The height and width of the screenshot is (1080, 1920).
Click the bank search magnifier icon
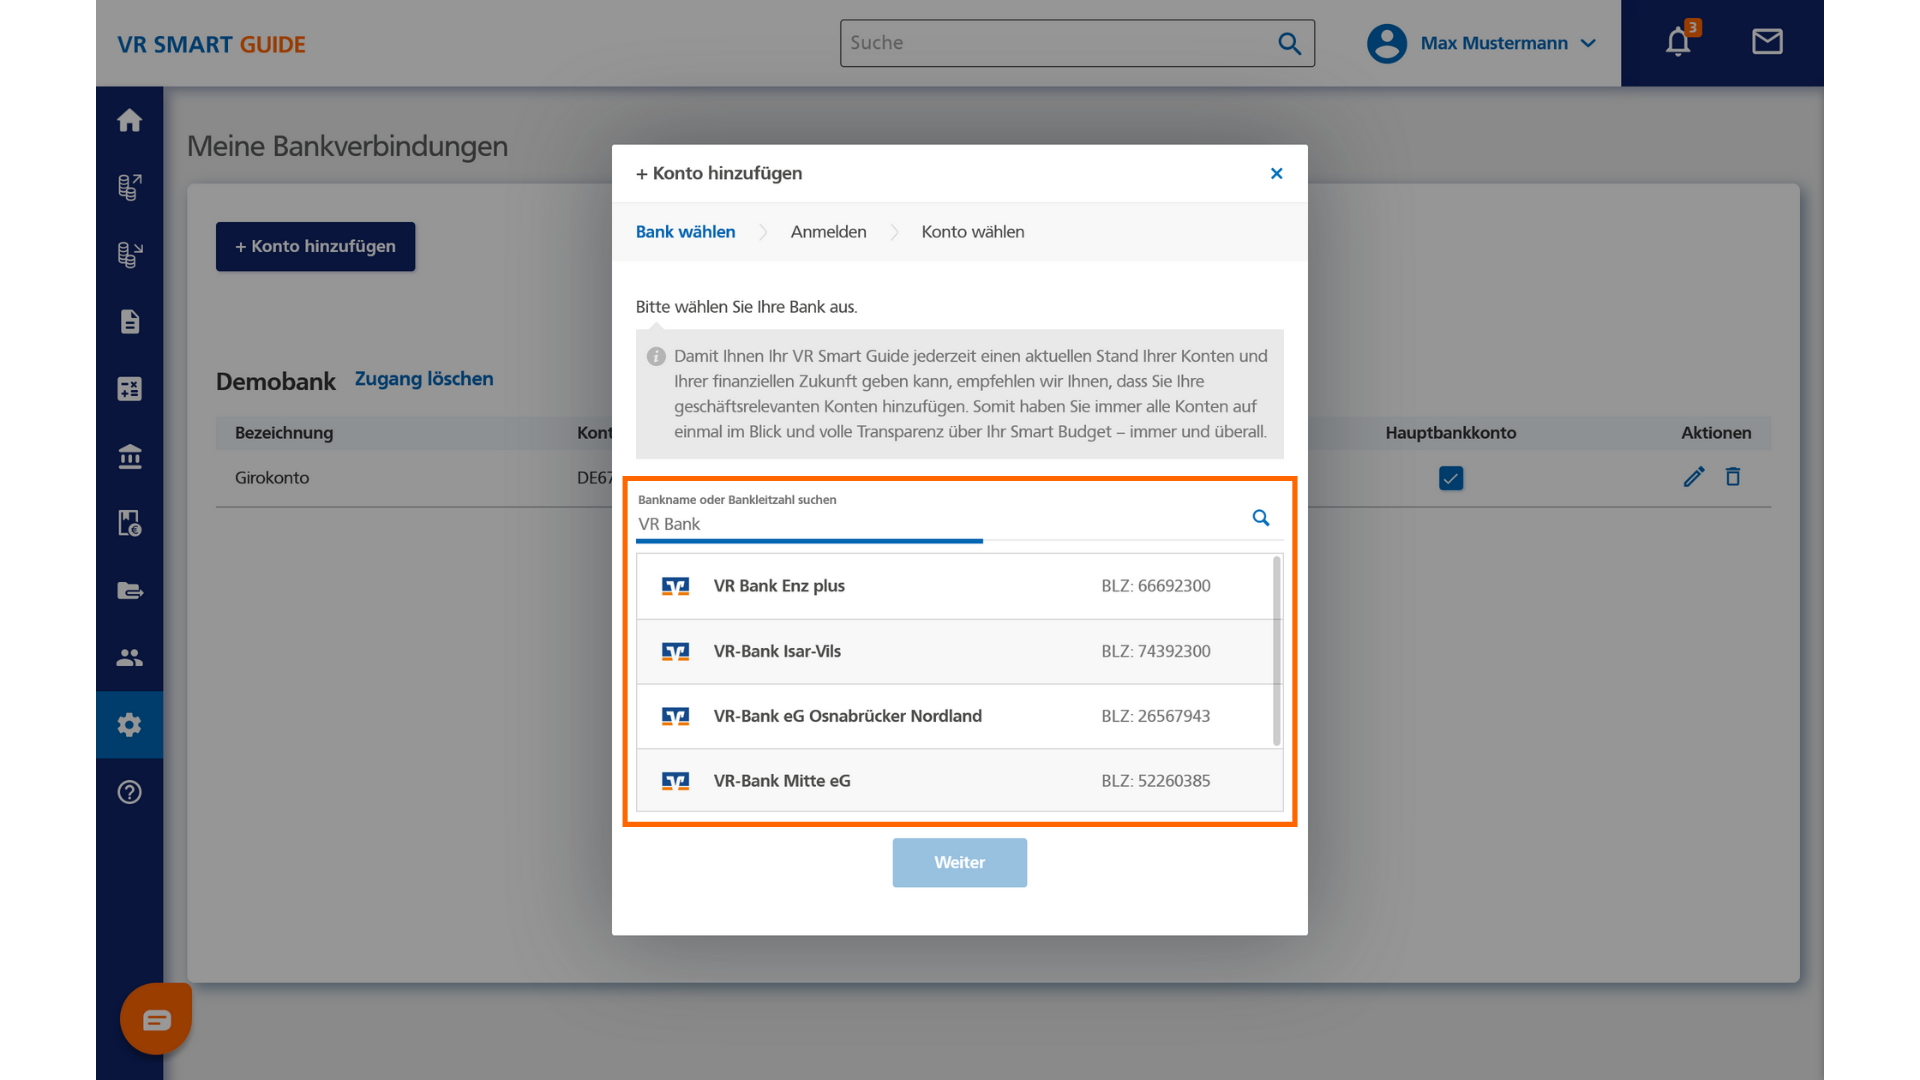(x=1261, y=518)
